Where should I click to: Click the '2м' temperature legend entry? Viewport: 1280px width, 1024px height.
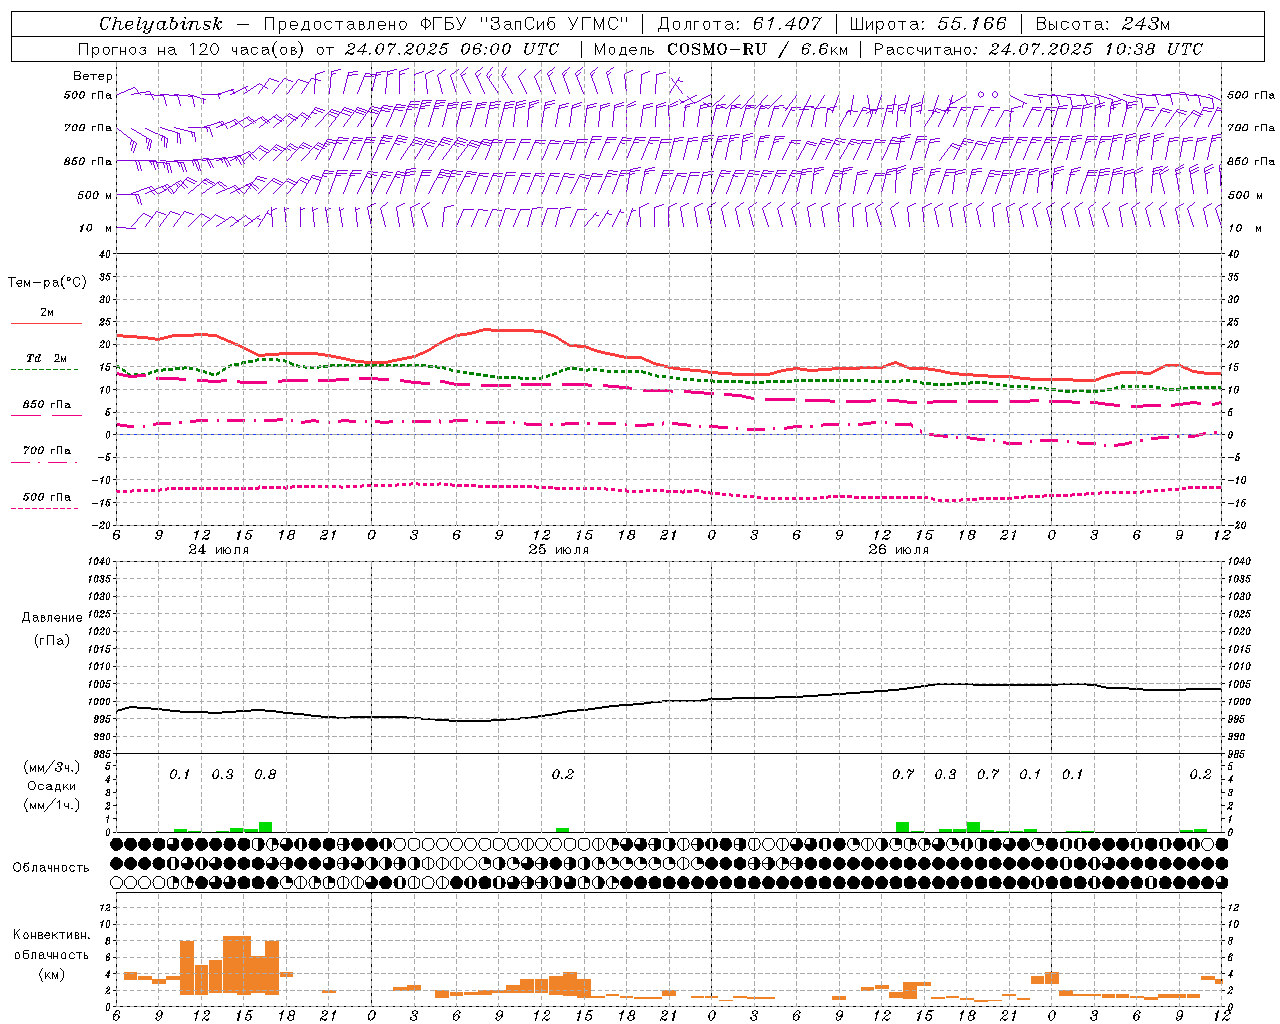click(47, 313)
